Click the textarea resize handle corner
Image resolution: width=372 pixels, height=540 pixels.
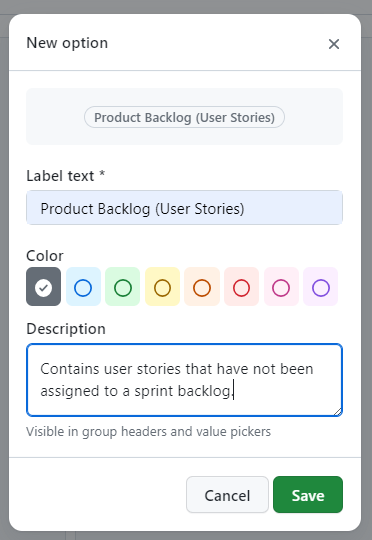pyautogui.click(x=338, y=412)
